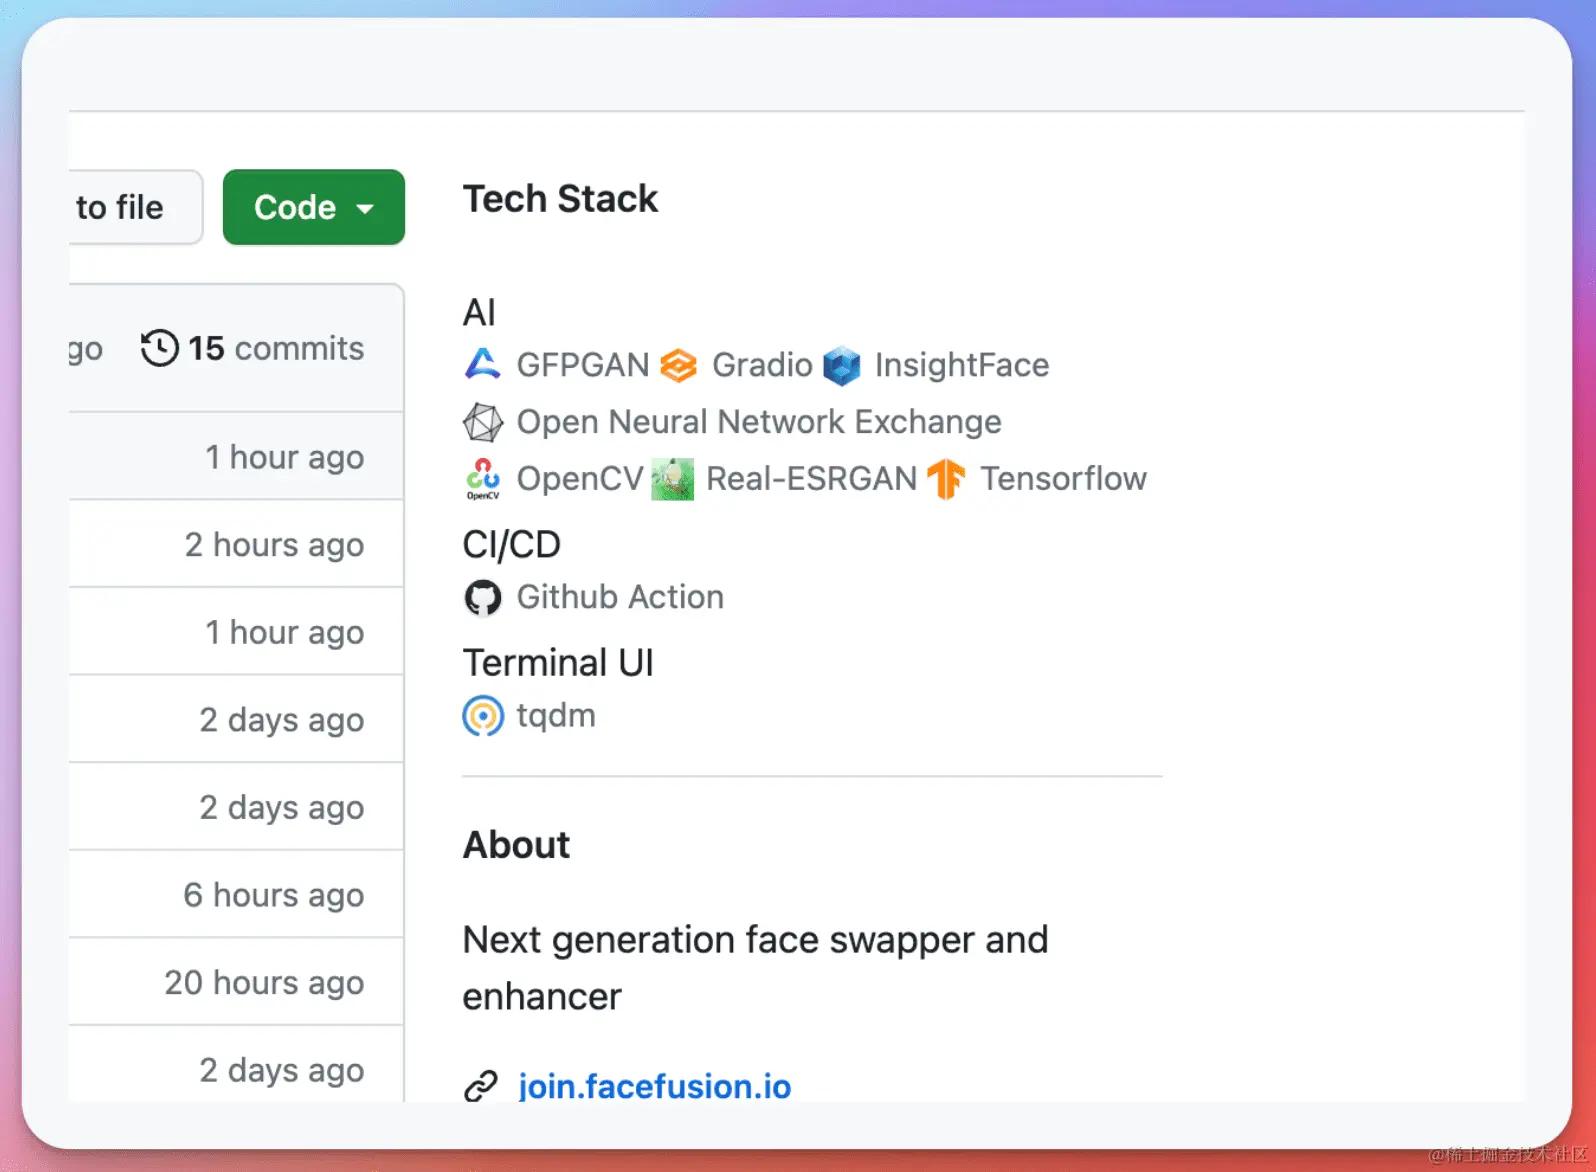Click the InsightFace cube icon
1596x1172 pixels.
click(842, 366)
